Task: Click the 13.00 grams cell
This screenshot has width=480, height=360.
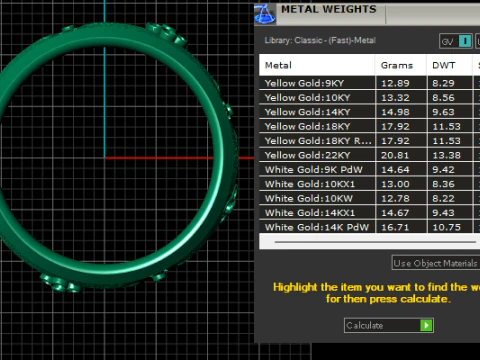Action: tap(401, 184)
